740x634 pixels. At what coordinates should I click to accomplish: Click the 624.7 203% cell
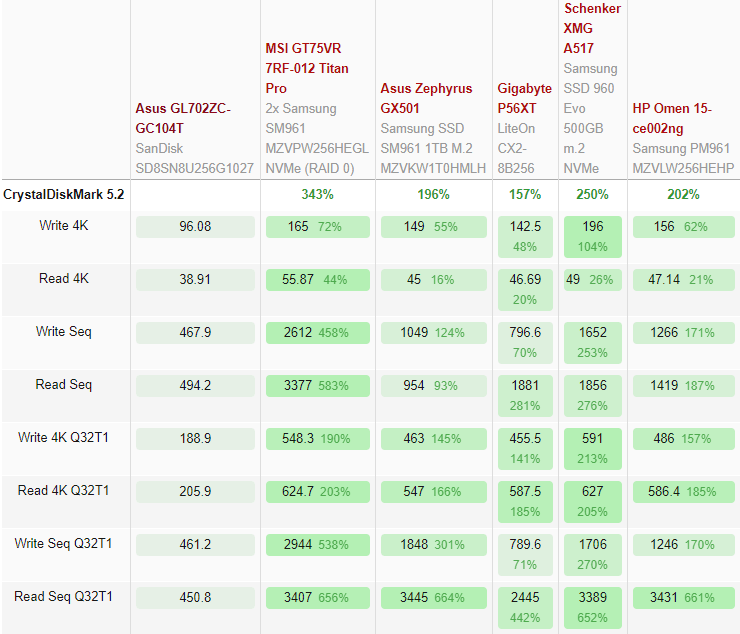pos(318,491)
